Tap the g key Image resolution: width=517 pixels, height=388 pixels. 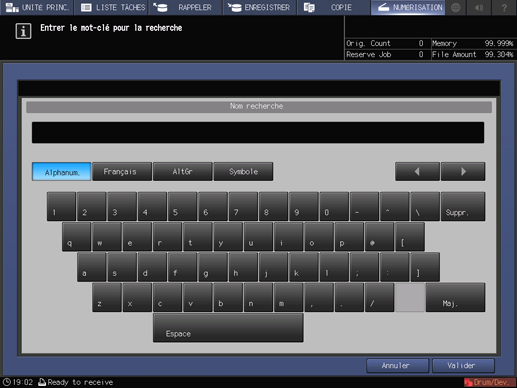[x=213, y=267]
